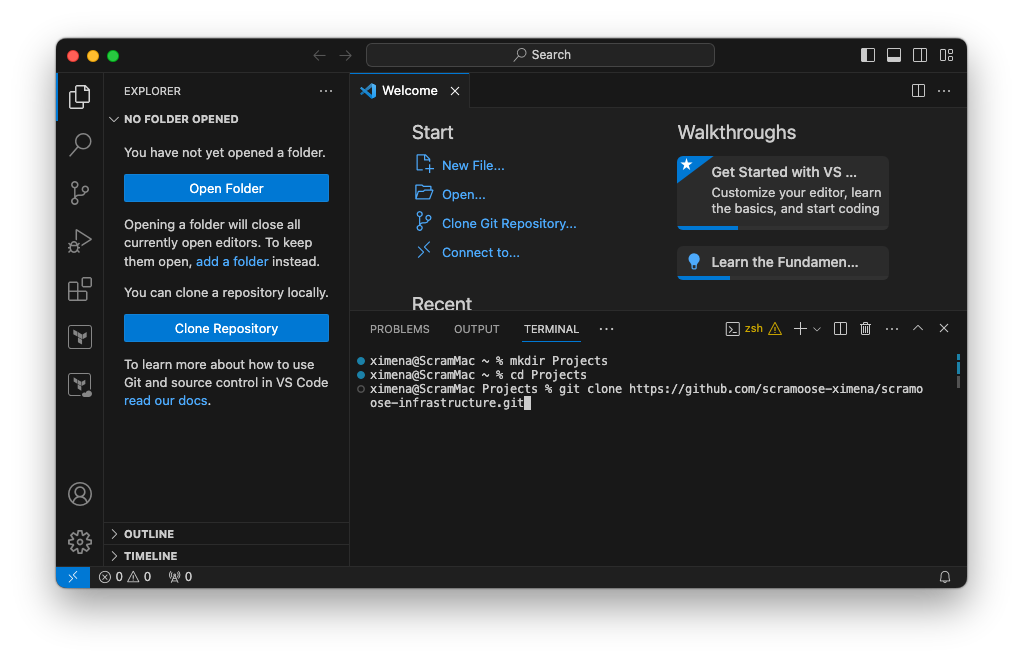This screenshot has height=662, width=1023.
Task: Open the Extensions view
Action: [80, 289]
